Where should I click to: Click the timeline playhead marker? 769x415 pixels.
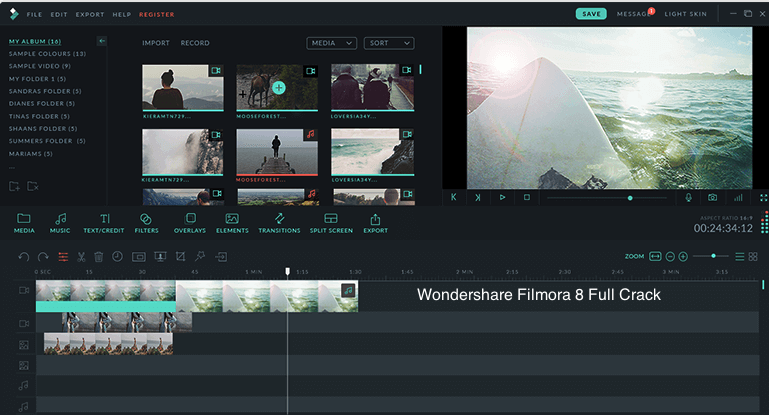tap(287, 271)
